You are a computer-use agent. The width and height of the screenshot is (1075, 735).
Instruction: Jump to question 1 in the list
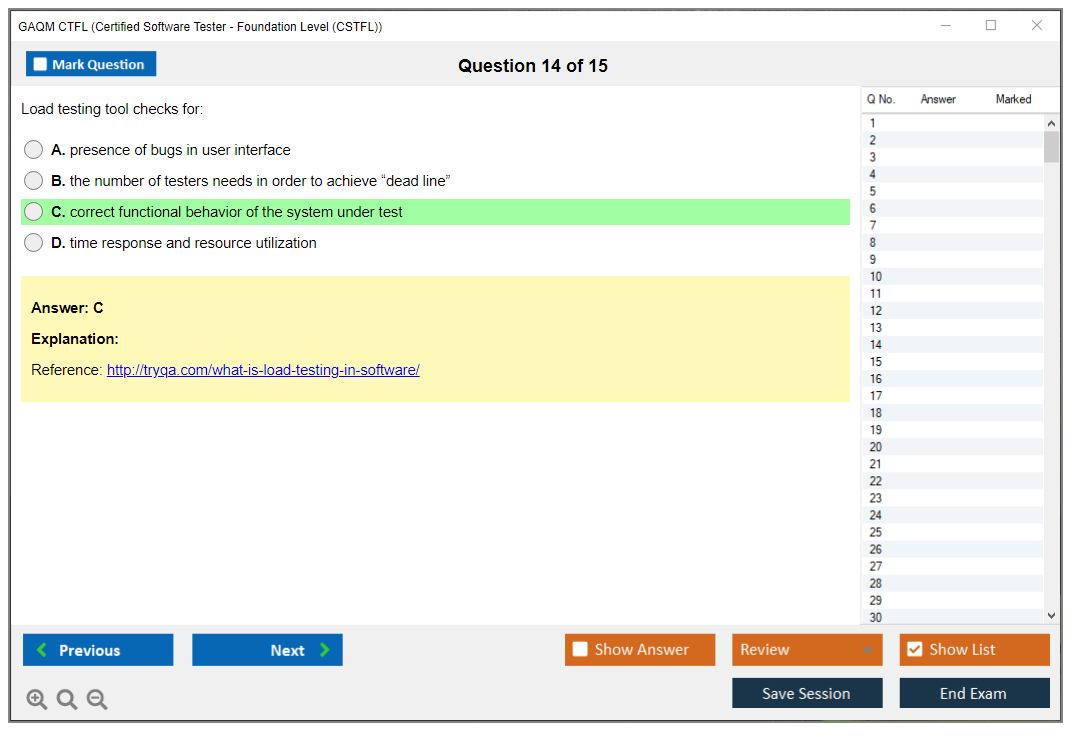(873, 123)
